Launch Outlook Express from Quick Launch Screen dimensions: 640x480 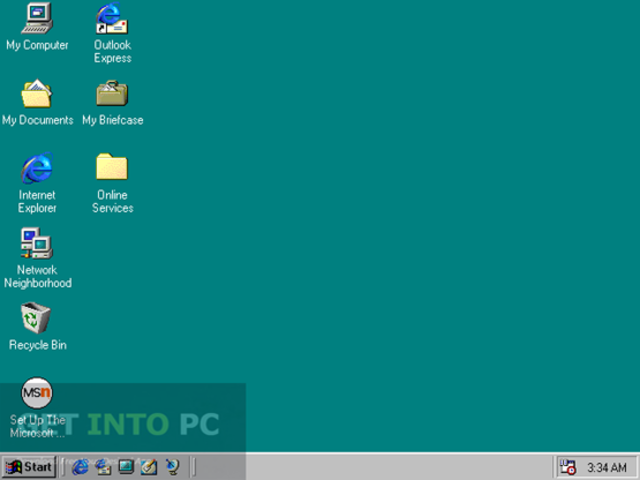pyautogui.click(x=103, y=467)
